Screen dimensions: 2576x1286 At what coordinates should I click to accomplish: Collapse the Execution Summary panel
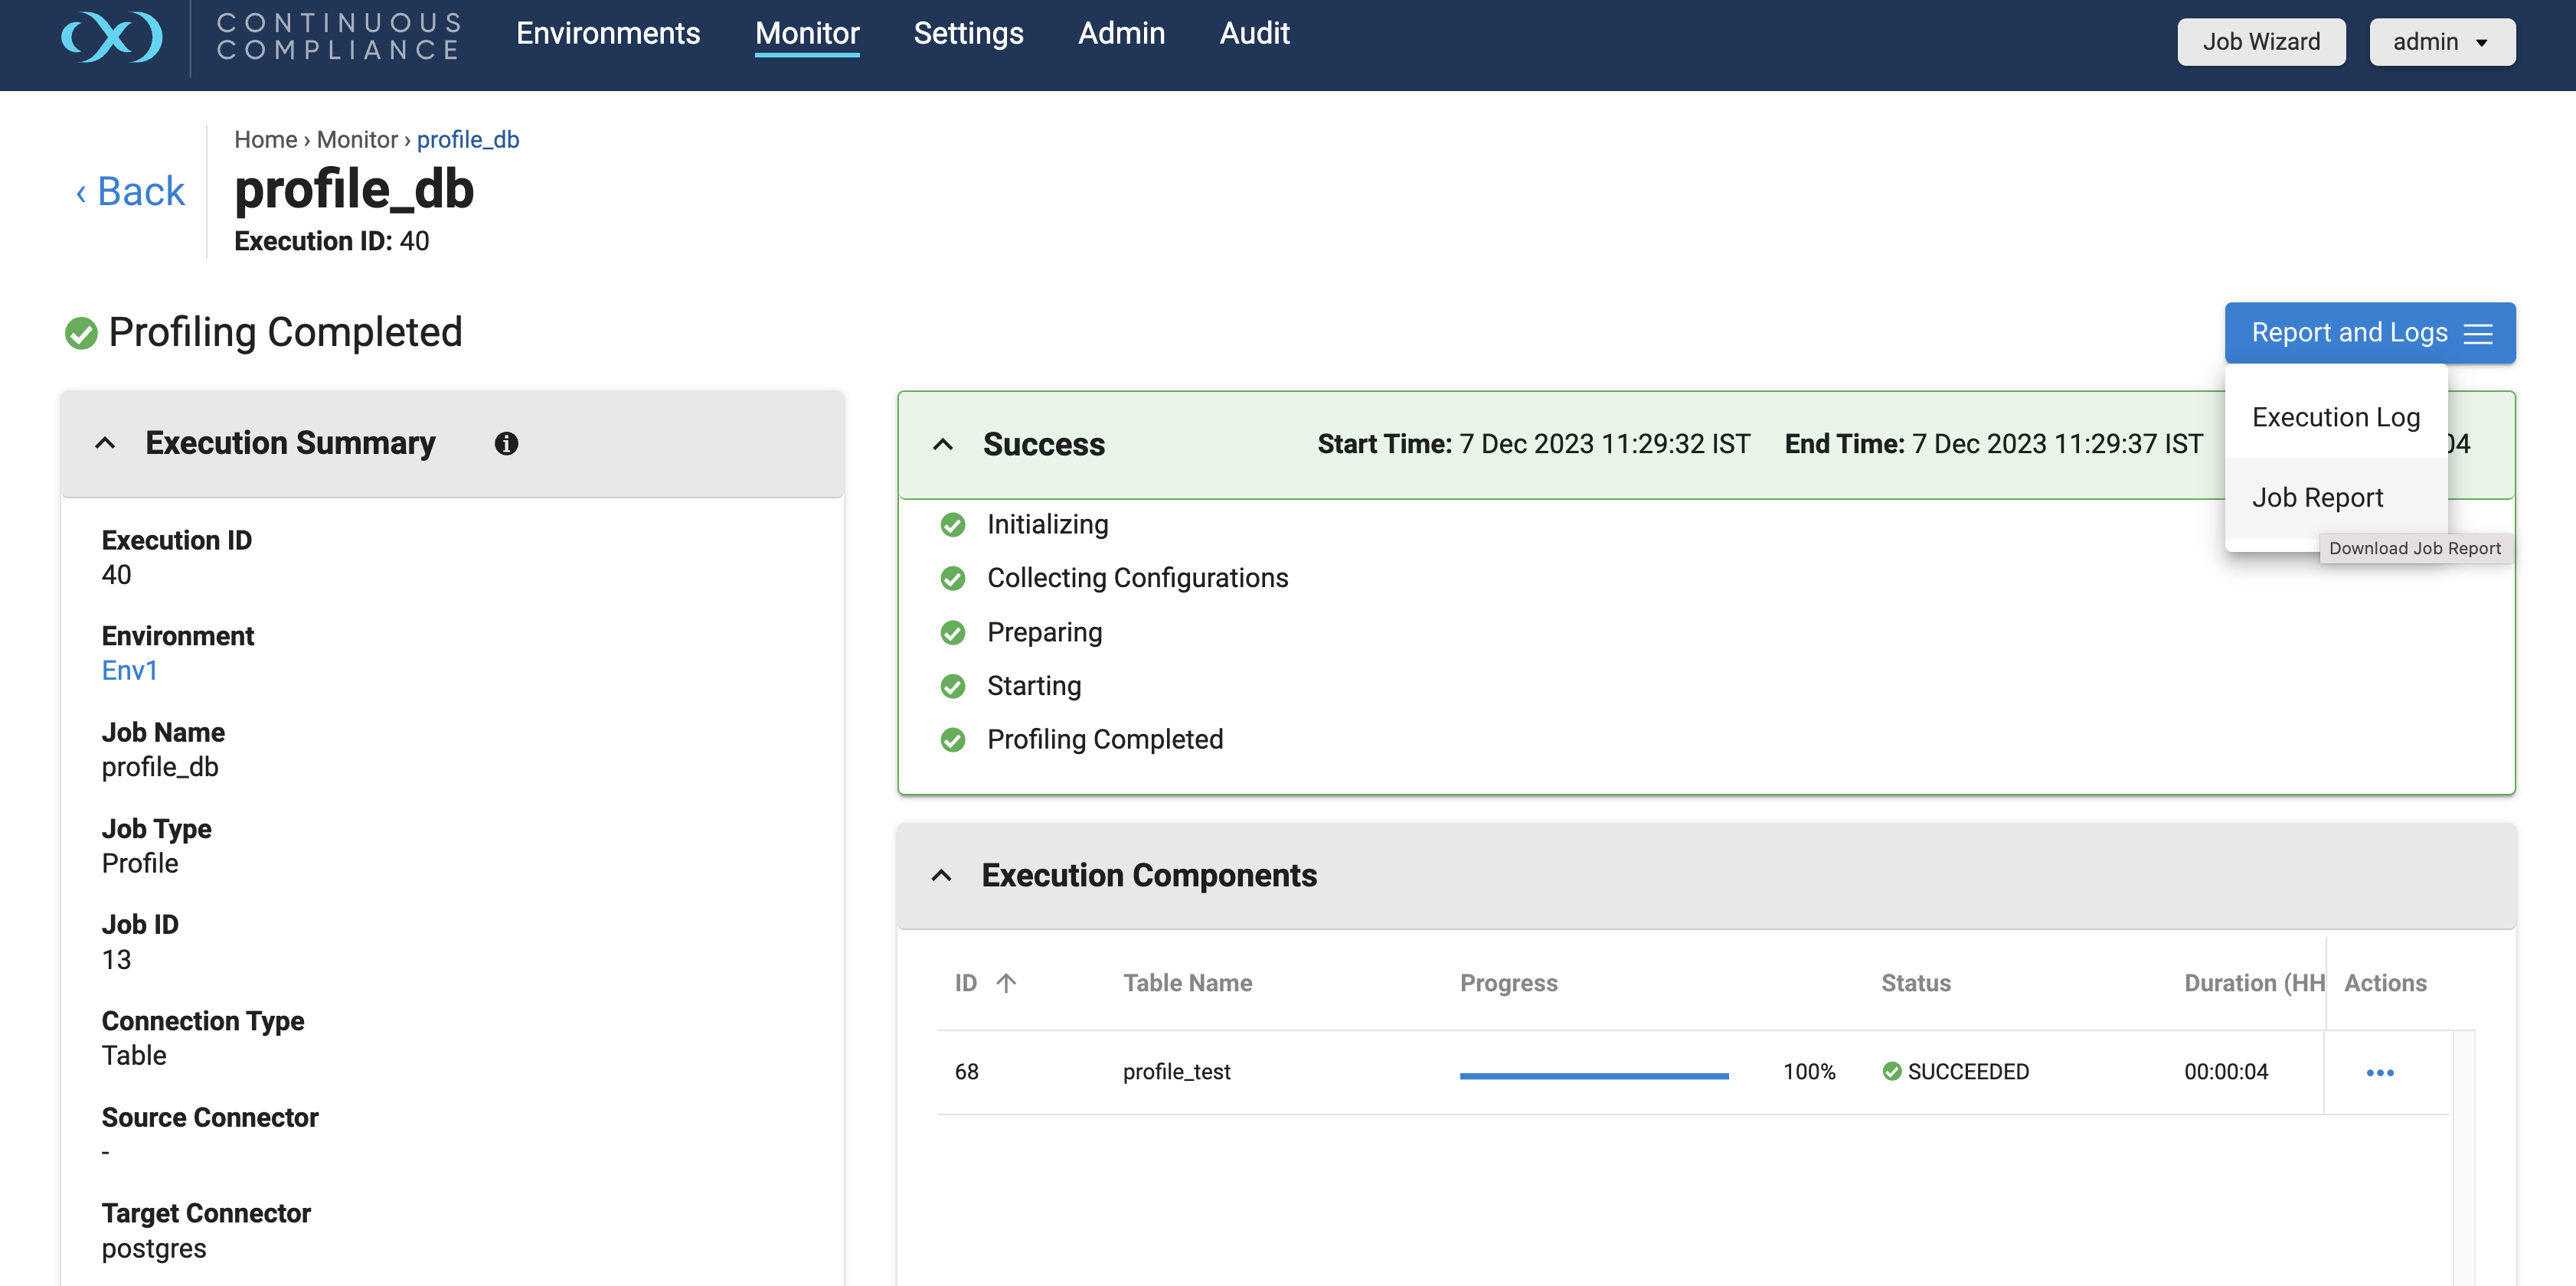[105, 443]
